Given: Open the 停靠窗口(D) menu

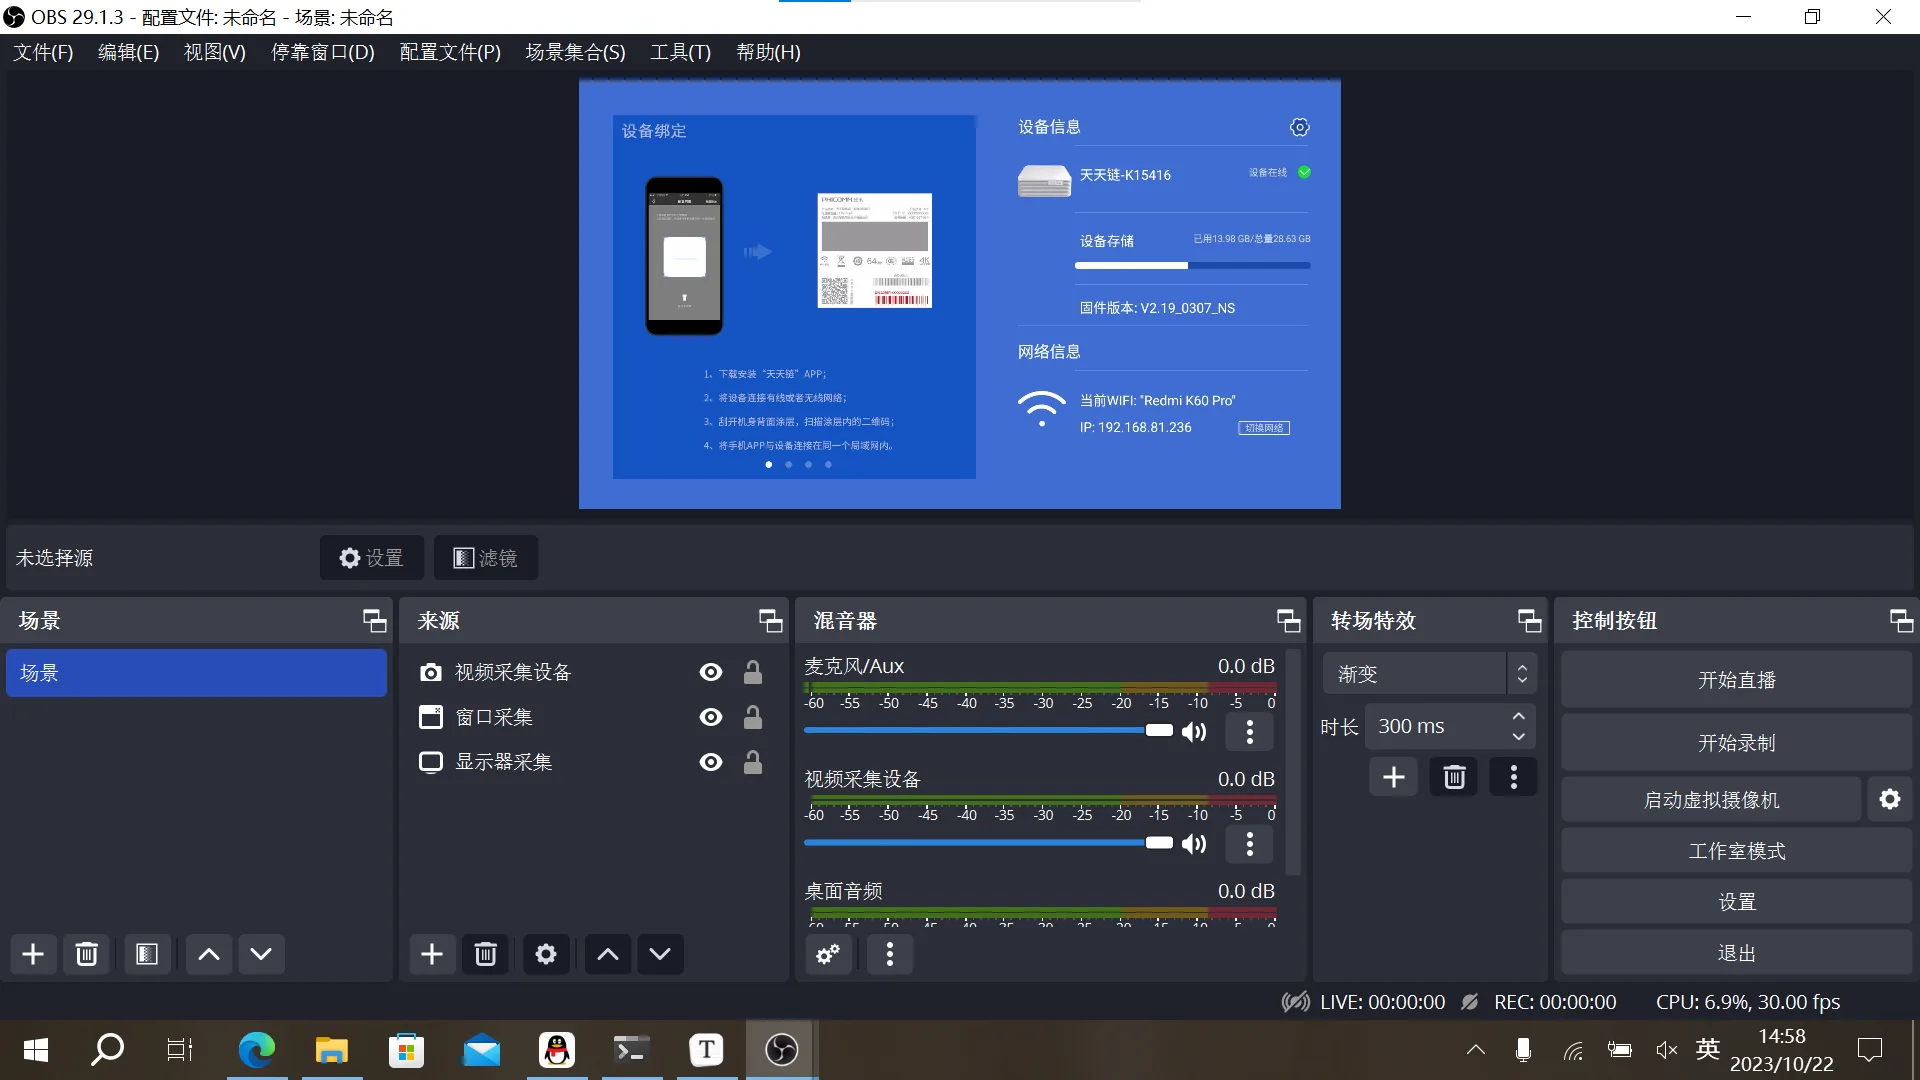Looking at the screenshot, I should (322, 52).
